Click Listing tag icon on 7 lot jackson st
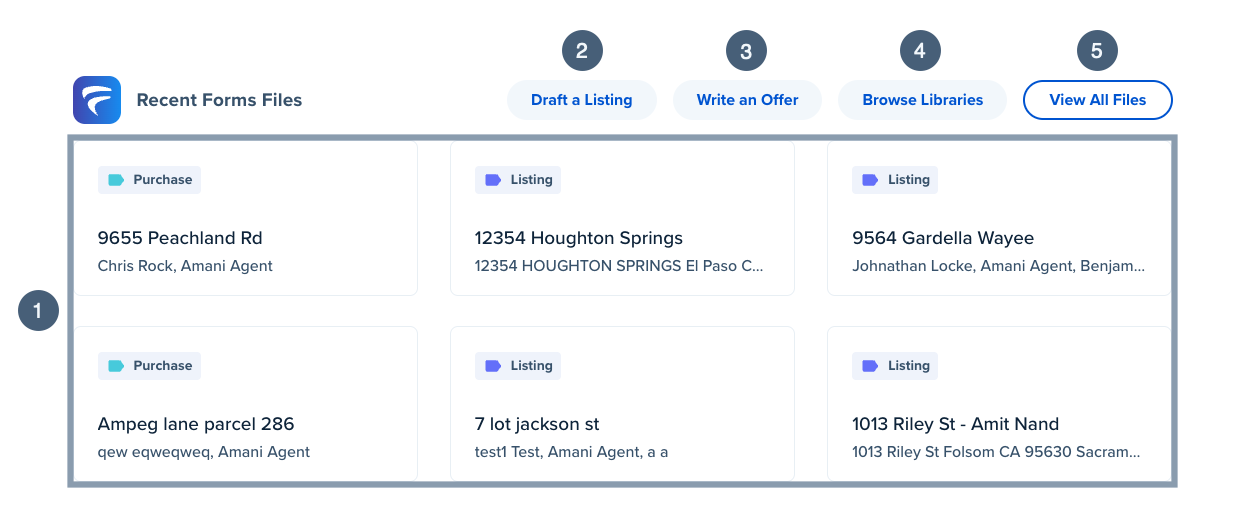The image size is (1254, 530). coord(493,366)
